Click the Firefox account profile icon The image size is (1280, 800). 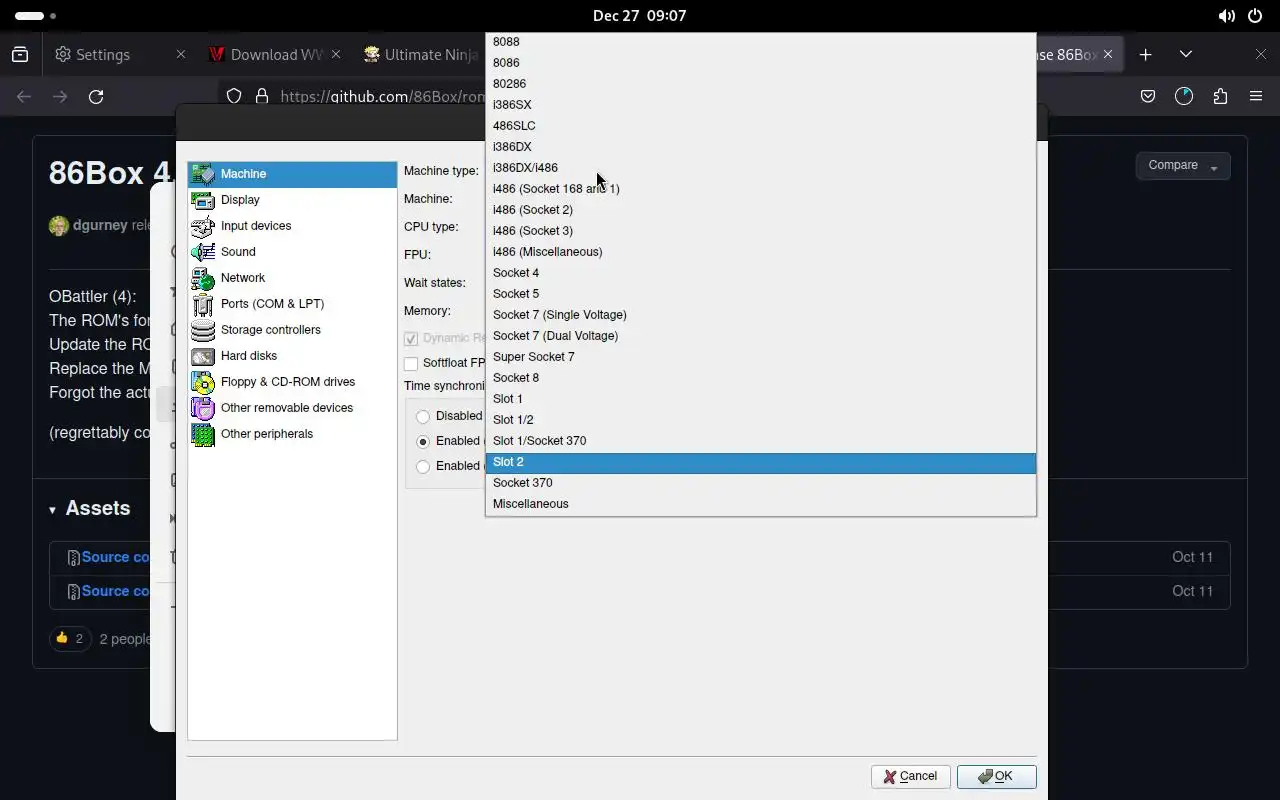click(1184, 96)
